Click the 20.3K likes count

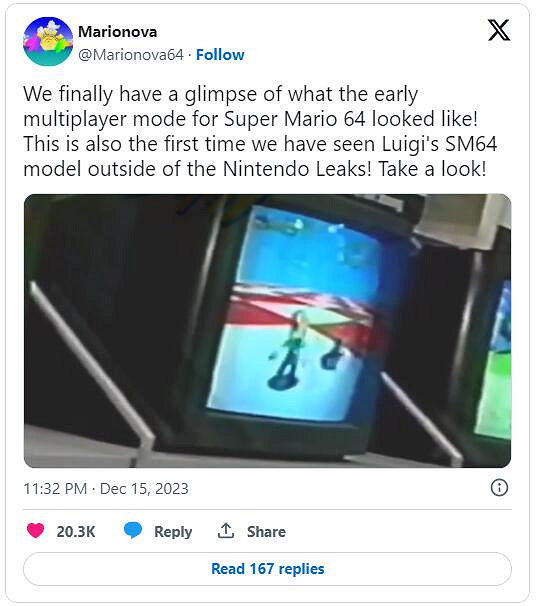click(76, 532)
